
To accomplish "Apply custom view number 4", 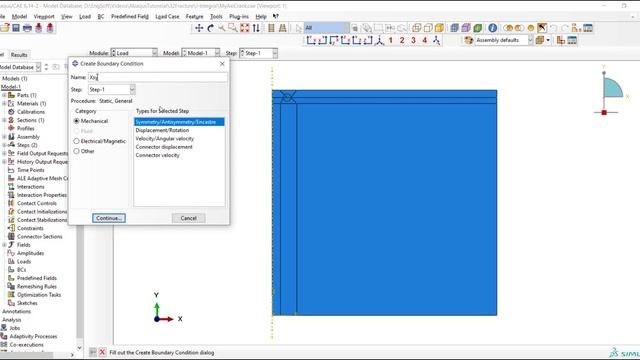I will [424, 40].
